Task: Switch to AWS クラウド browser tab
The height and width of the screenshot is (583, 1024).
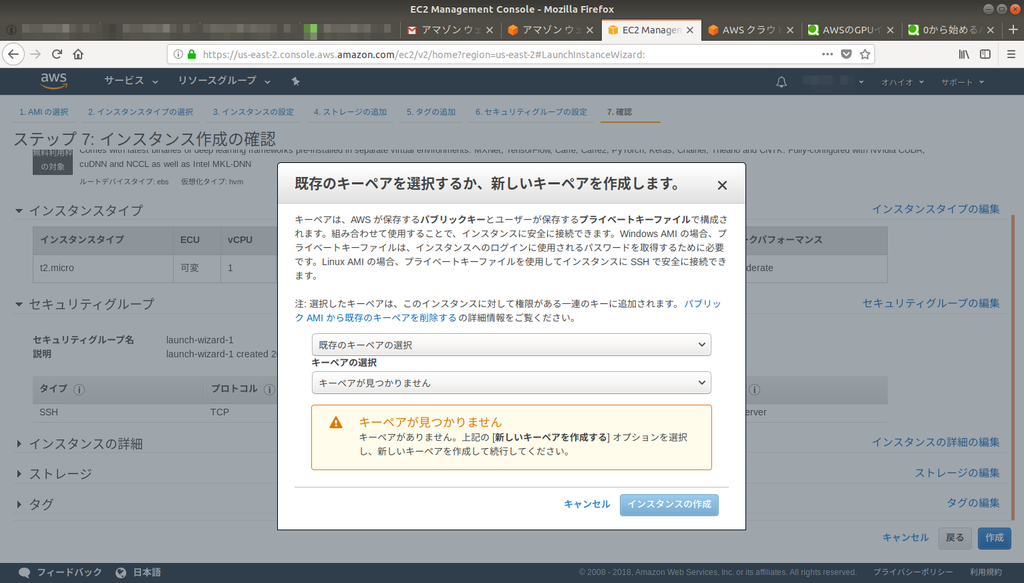Action: [x=750, y=30]
